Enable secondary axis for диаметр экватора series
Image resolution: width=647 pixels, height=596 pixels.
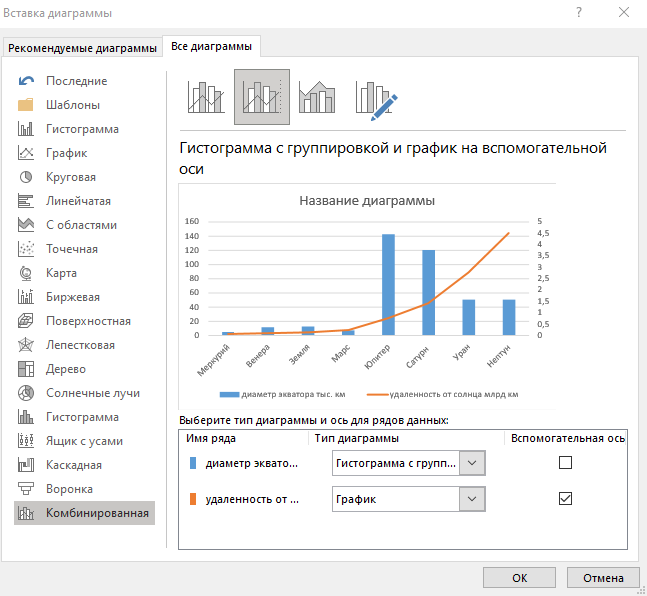click(x=565, y=463)
